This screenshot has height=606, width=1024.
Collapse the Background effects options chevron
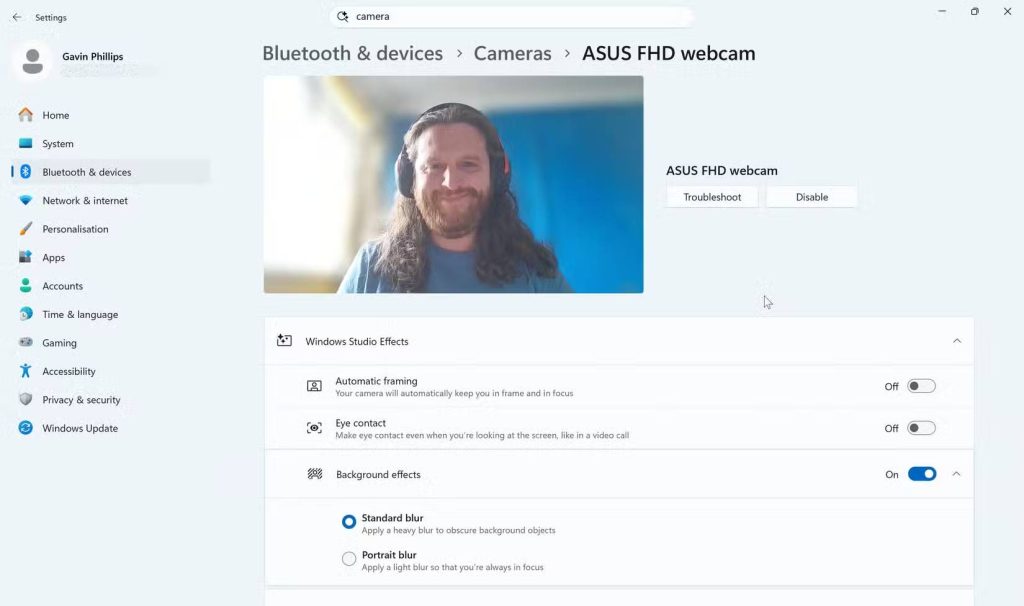coord(956,474)
